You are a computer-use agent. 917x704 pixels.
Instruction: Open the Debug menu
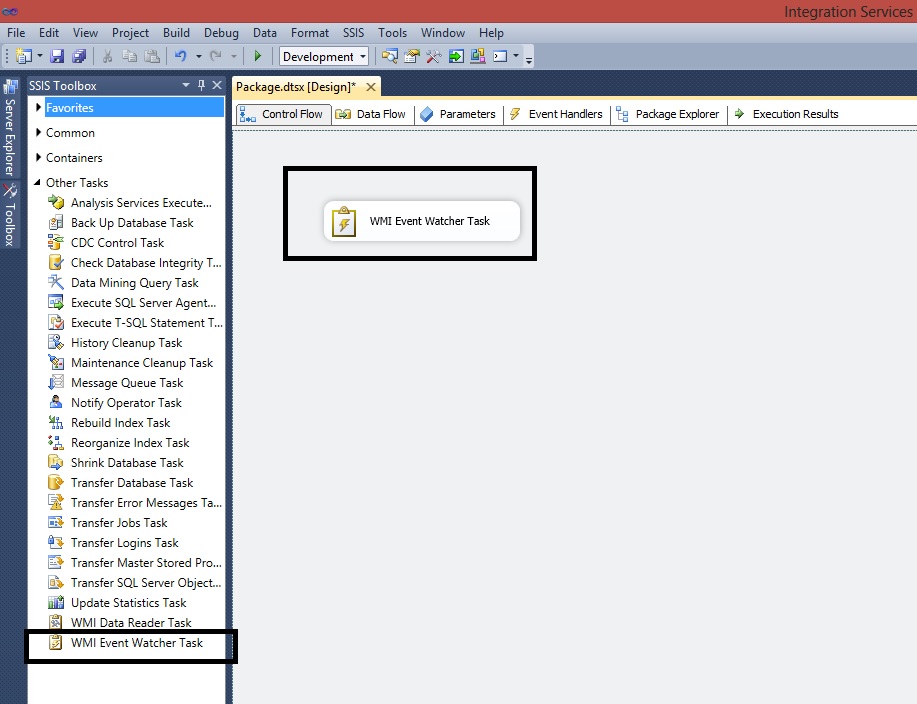click(221, 33)
